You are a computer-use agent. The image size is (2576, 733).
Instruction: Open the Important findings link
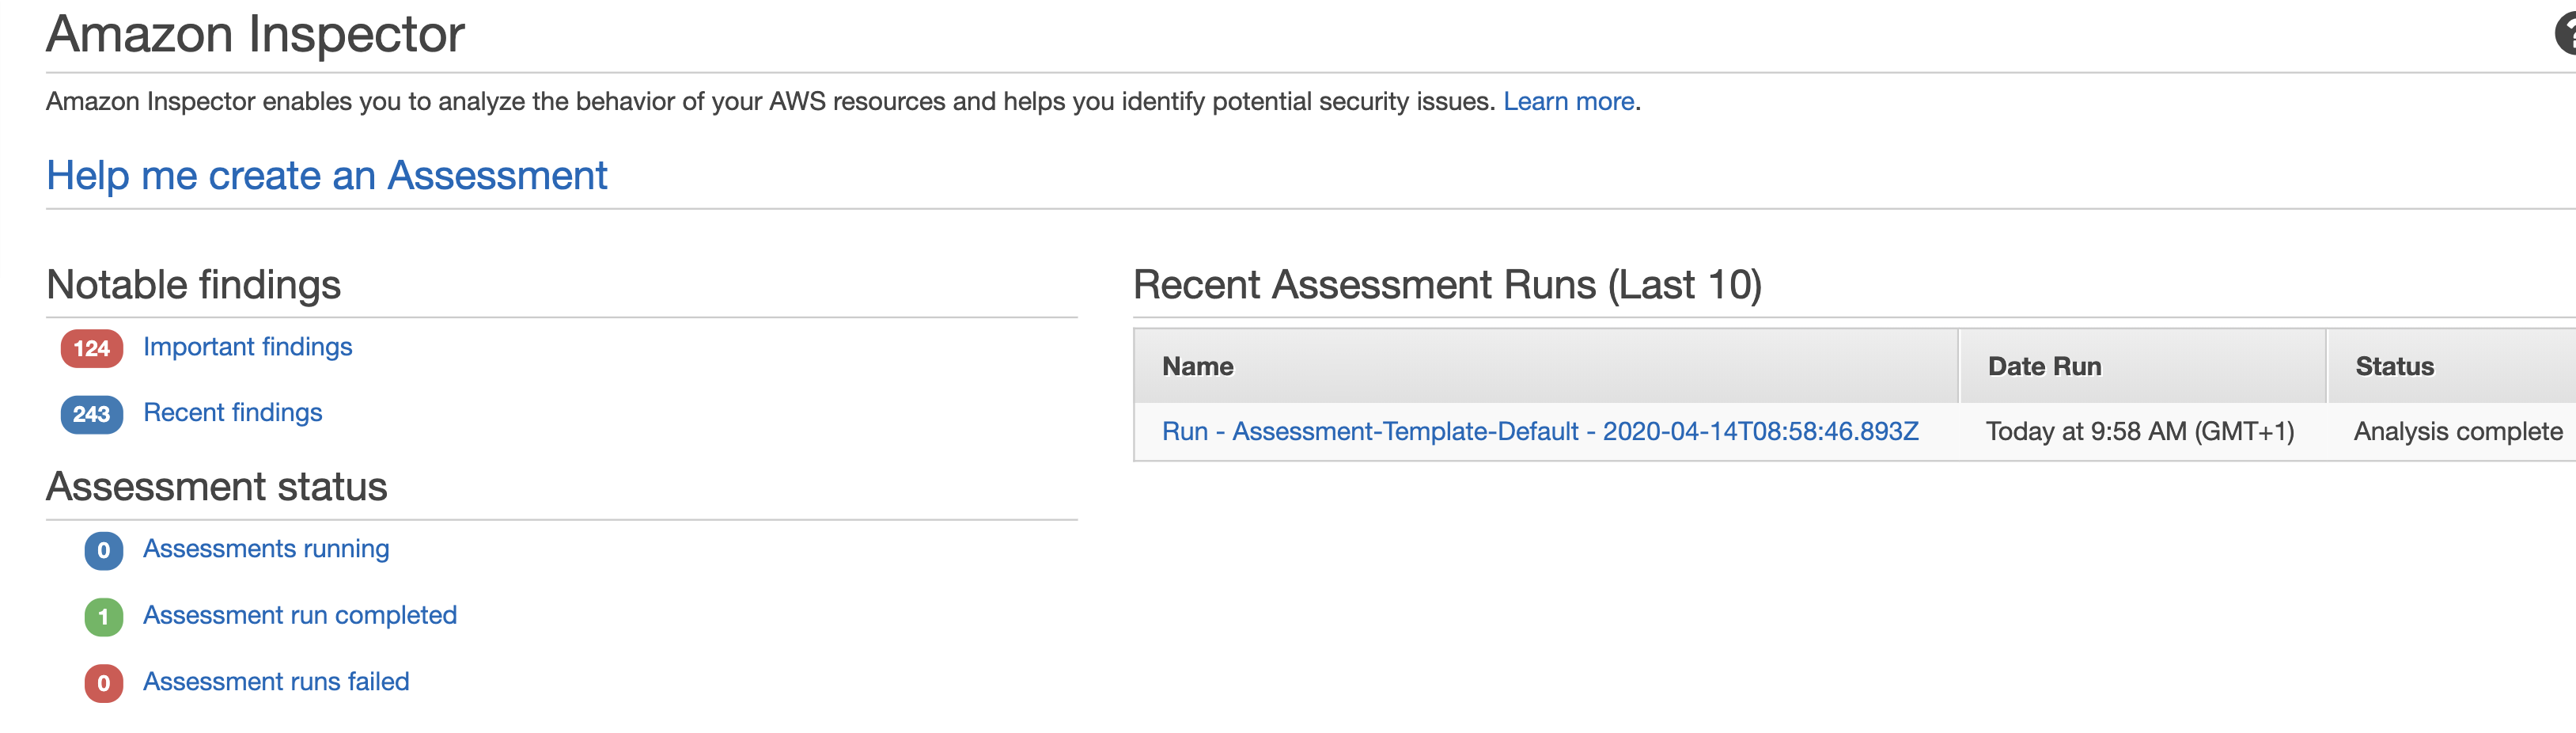[x=248, y=347]
